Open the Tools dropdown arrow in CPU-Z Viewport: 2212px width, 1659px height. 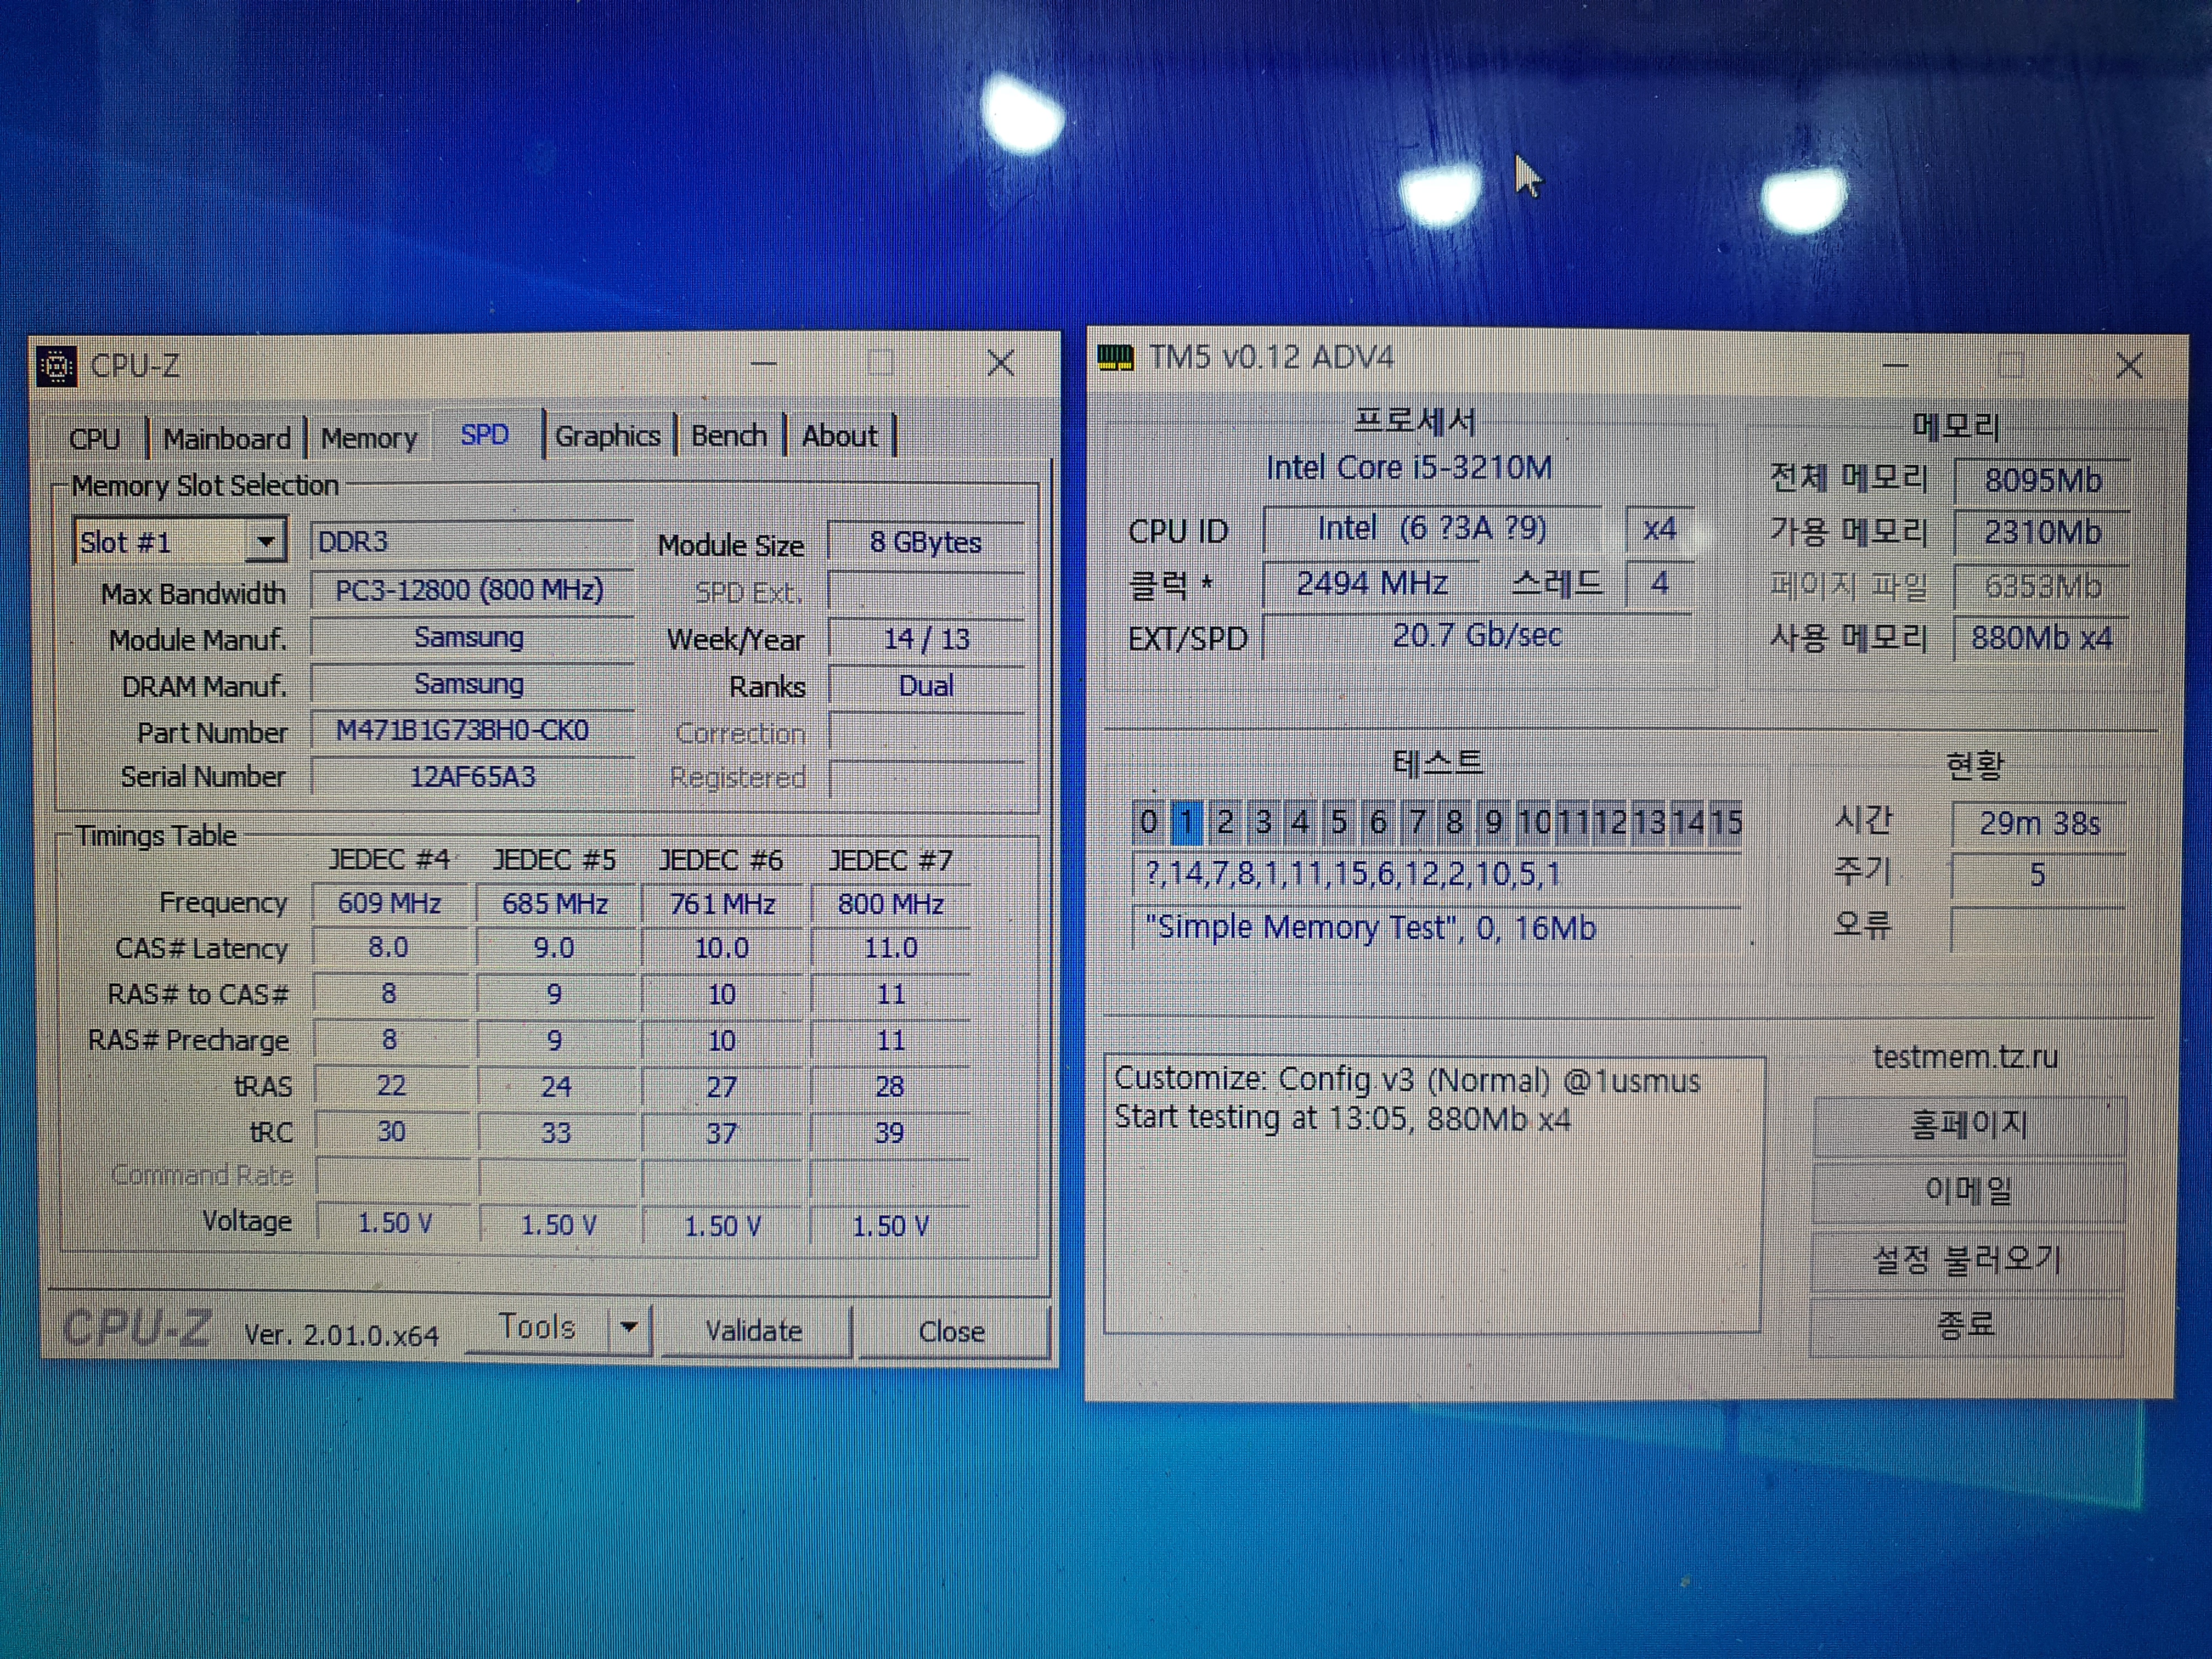[x=629, y=1328]
